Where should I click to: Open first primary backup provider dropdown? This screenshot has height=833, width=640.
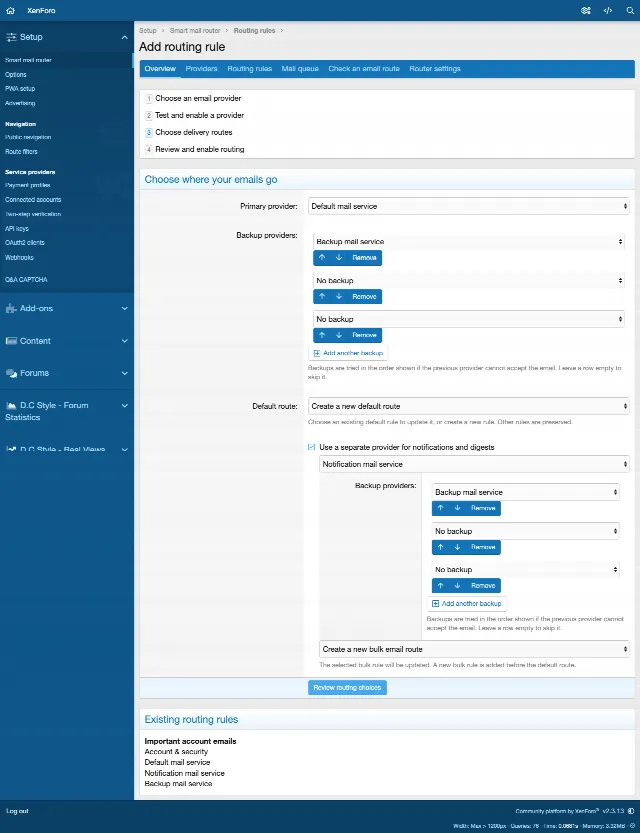click(x=468, y=241)
